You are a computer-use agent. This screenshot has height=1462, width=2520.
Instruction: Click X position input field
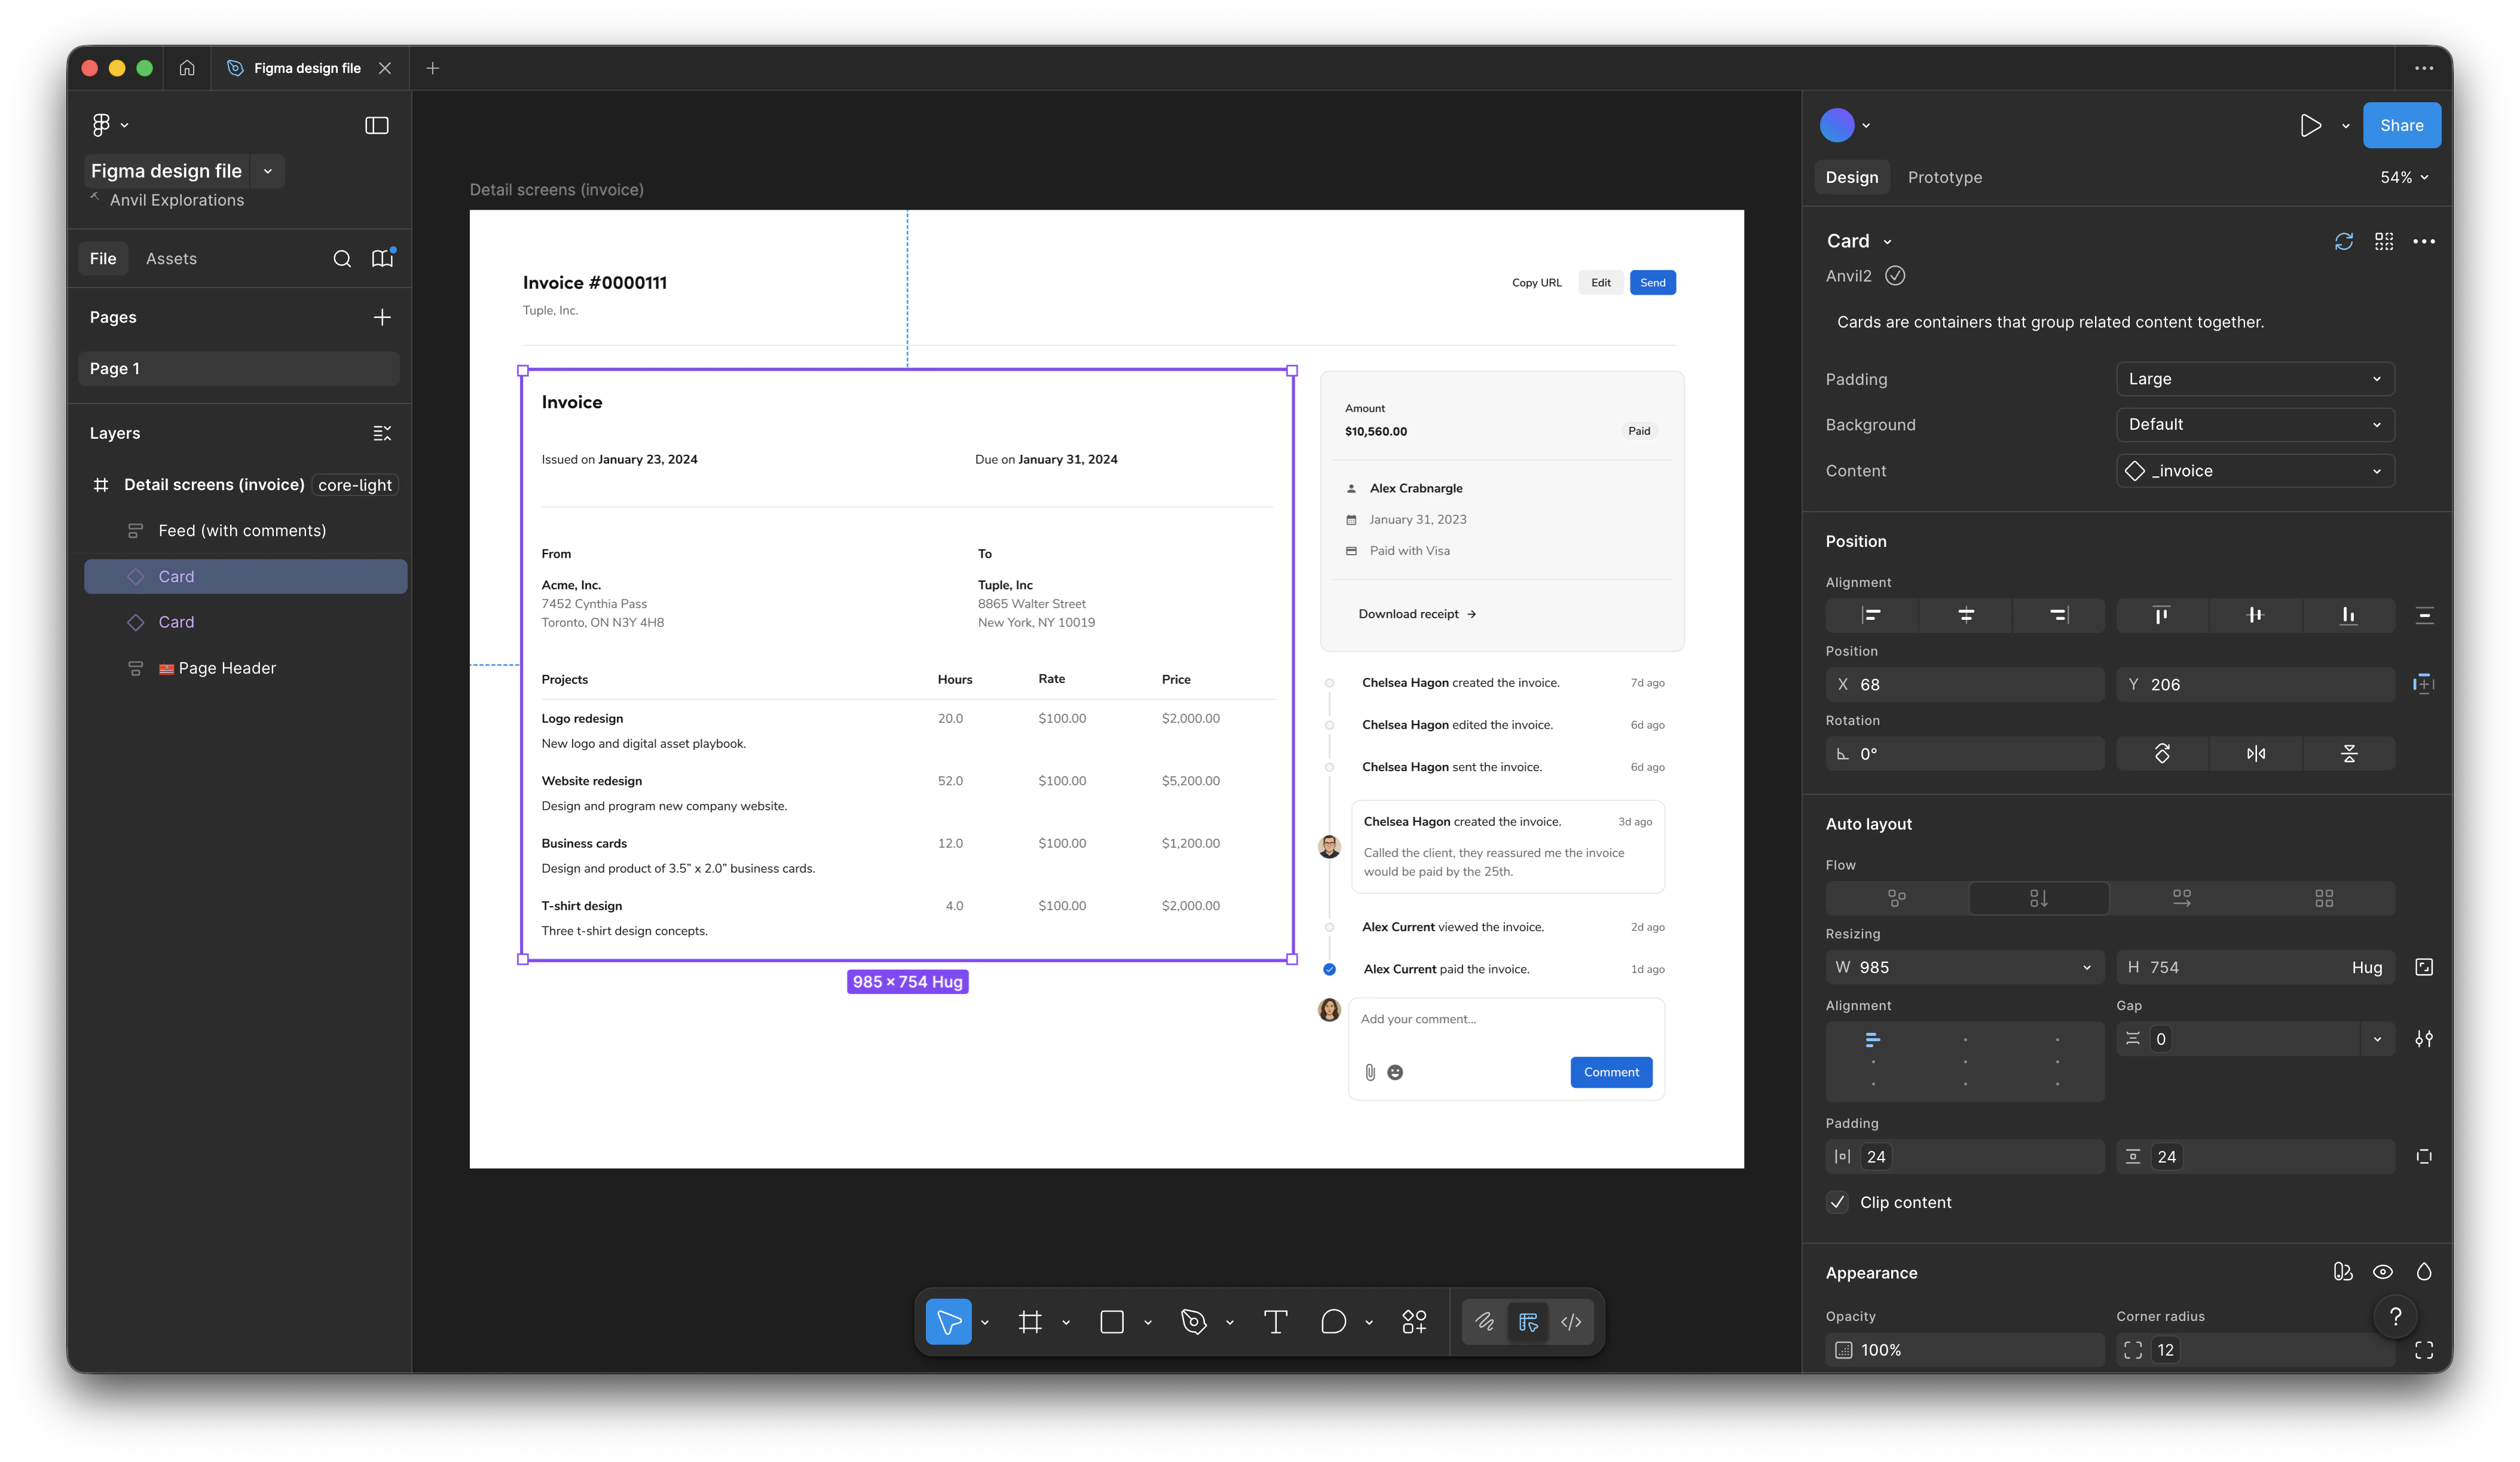(x=1965, y=684)
